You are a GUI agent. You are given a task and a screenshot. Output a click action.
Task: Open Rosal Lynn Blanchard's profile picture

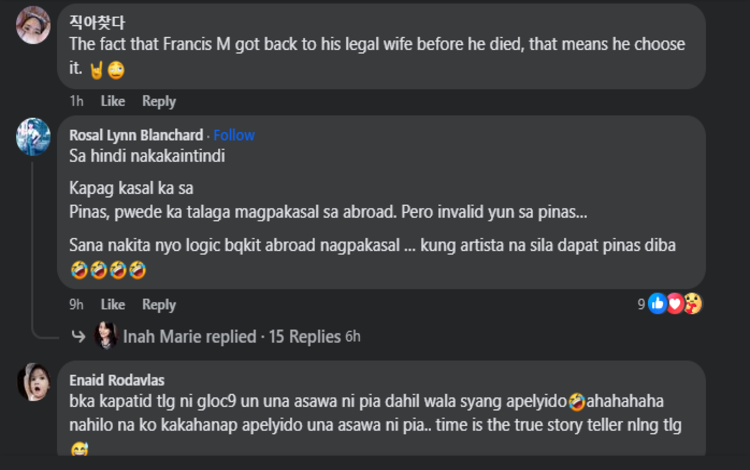(33, 136)
